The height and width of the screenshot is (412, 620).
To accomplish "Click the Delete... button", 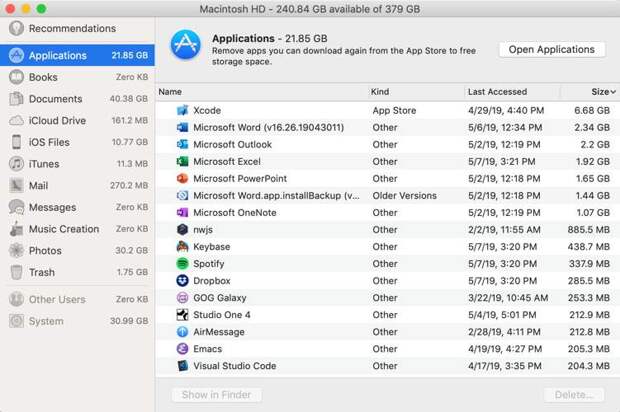I will (x=574, y=395).
